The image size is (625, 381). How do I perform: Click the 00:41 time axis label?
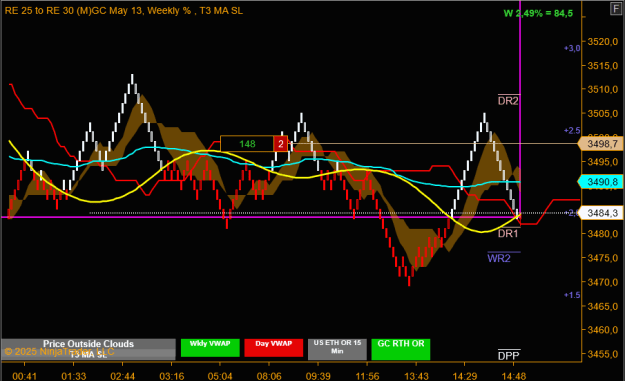point(24,376)
